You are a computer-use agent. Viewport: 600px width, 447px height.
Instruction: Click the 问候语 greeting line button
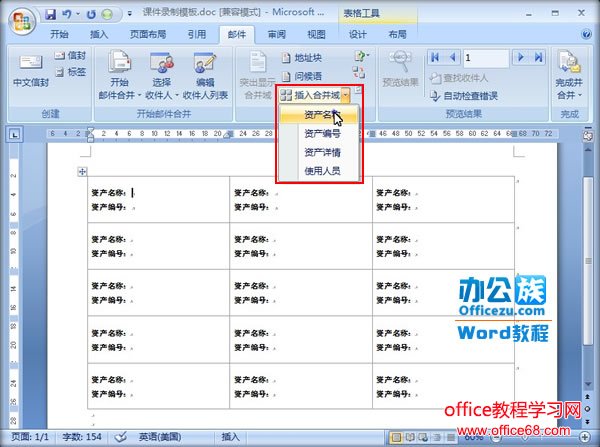coord(302,76)
